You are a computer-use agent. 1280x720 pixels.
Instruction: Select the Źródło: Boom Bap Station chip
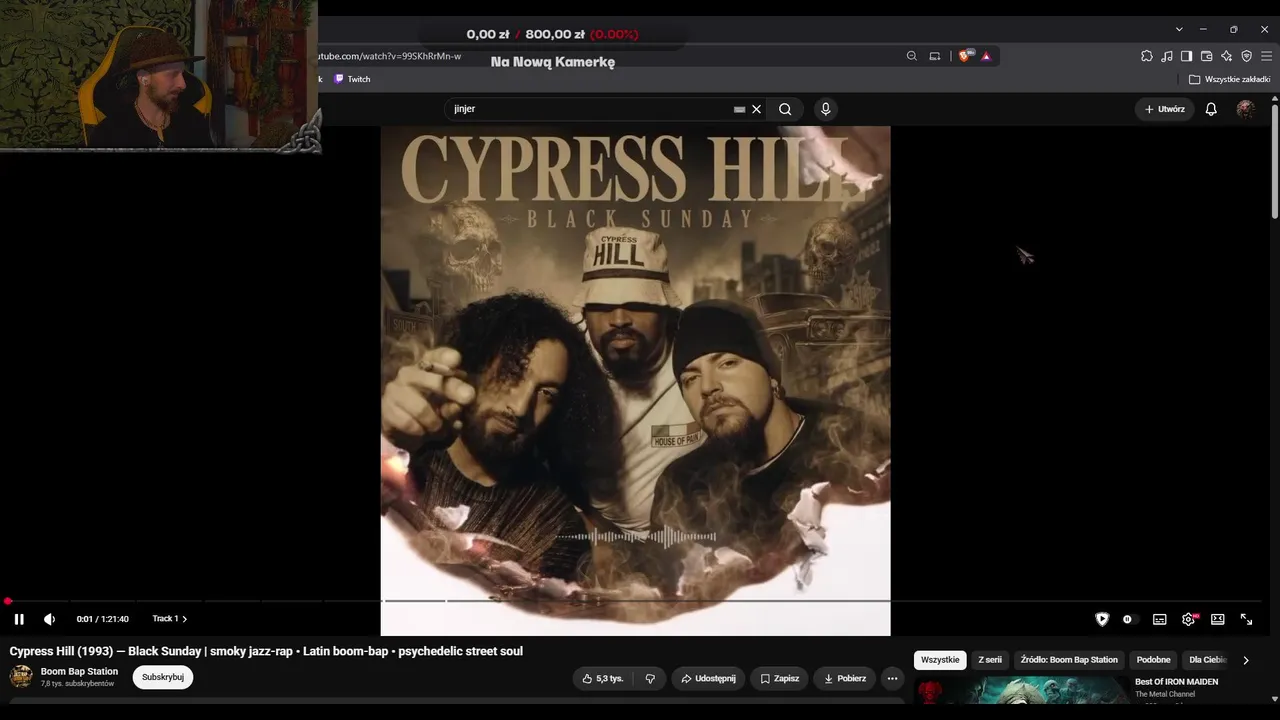click(x=1069, y=660)
